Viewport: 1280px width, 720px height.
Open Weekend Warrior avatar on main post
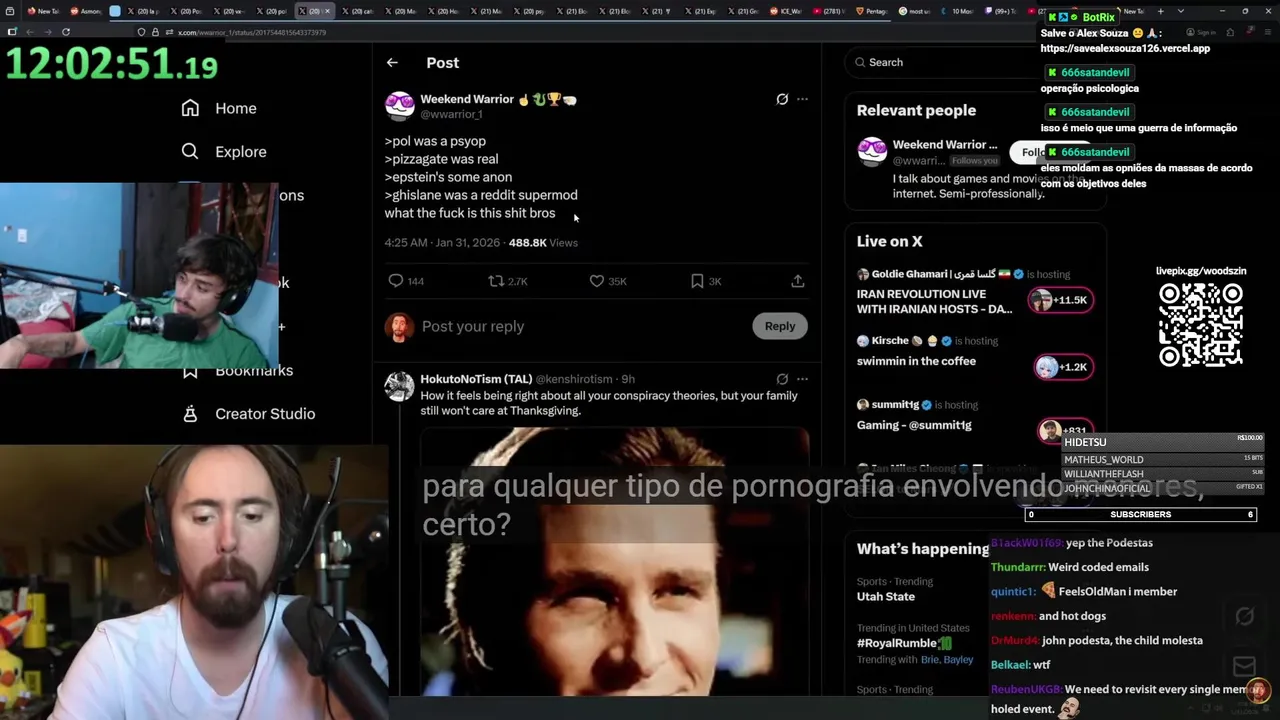click(x=399, y=106)
